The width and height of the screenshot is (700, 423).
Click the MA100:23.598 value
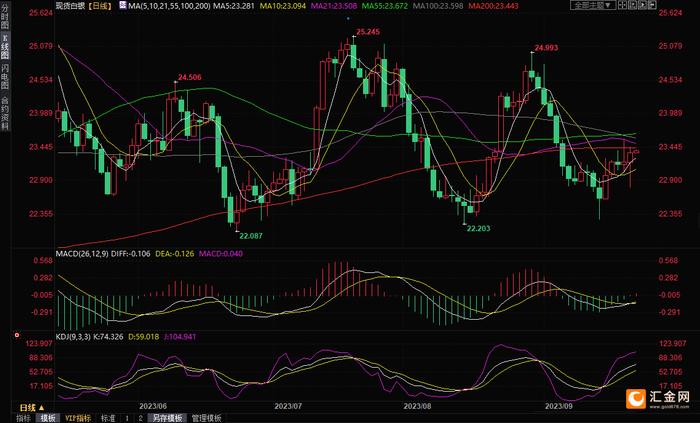(438, 6)
